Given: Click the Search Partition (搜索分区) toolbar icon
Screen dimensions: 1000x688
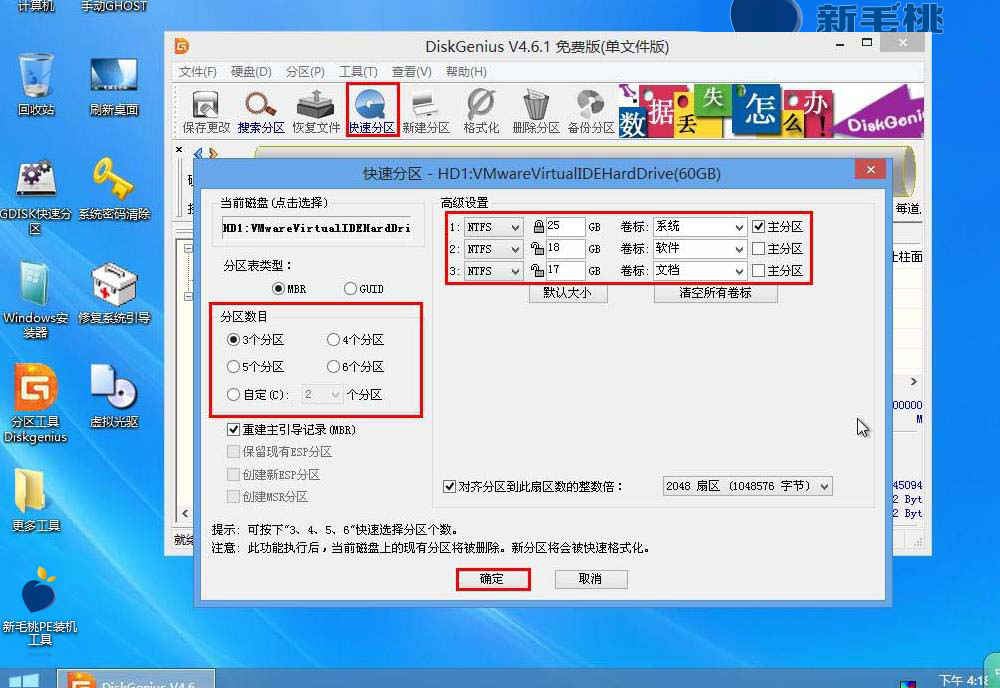Looking at the screenshot, I should pyautogui.click(x=261, y=111).
